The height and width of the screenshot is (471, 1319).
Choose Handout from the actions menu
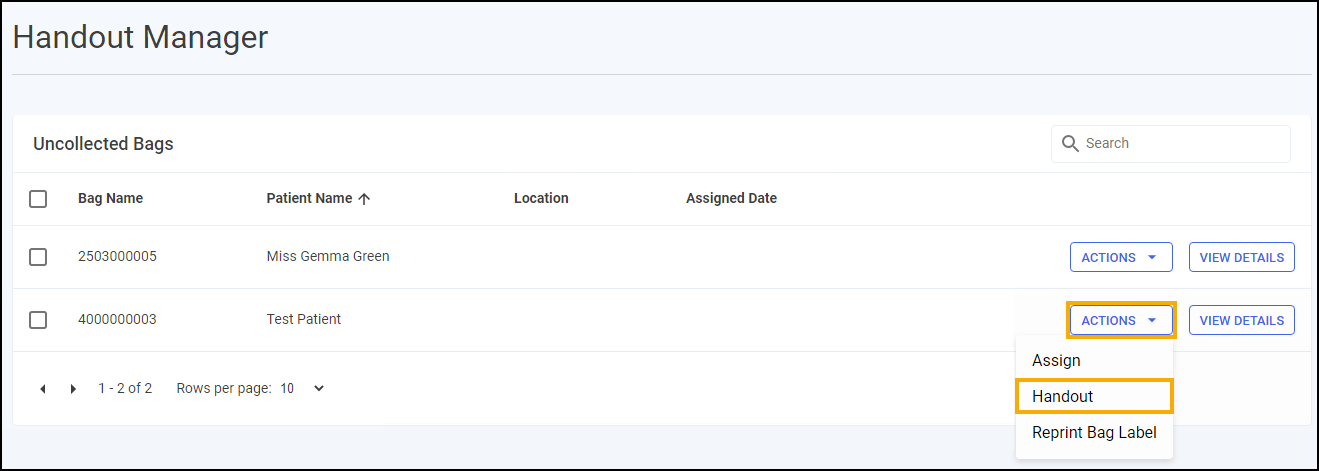(x=1063, y=396)
